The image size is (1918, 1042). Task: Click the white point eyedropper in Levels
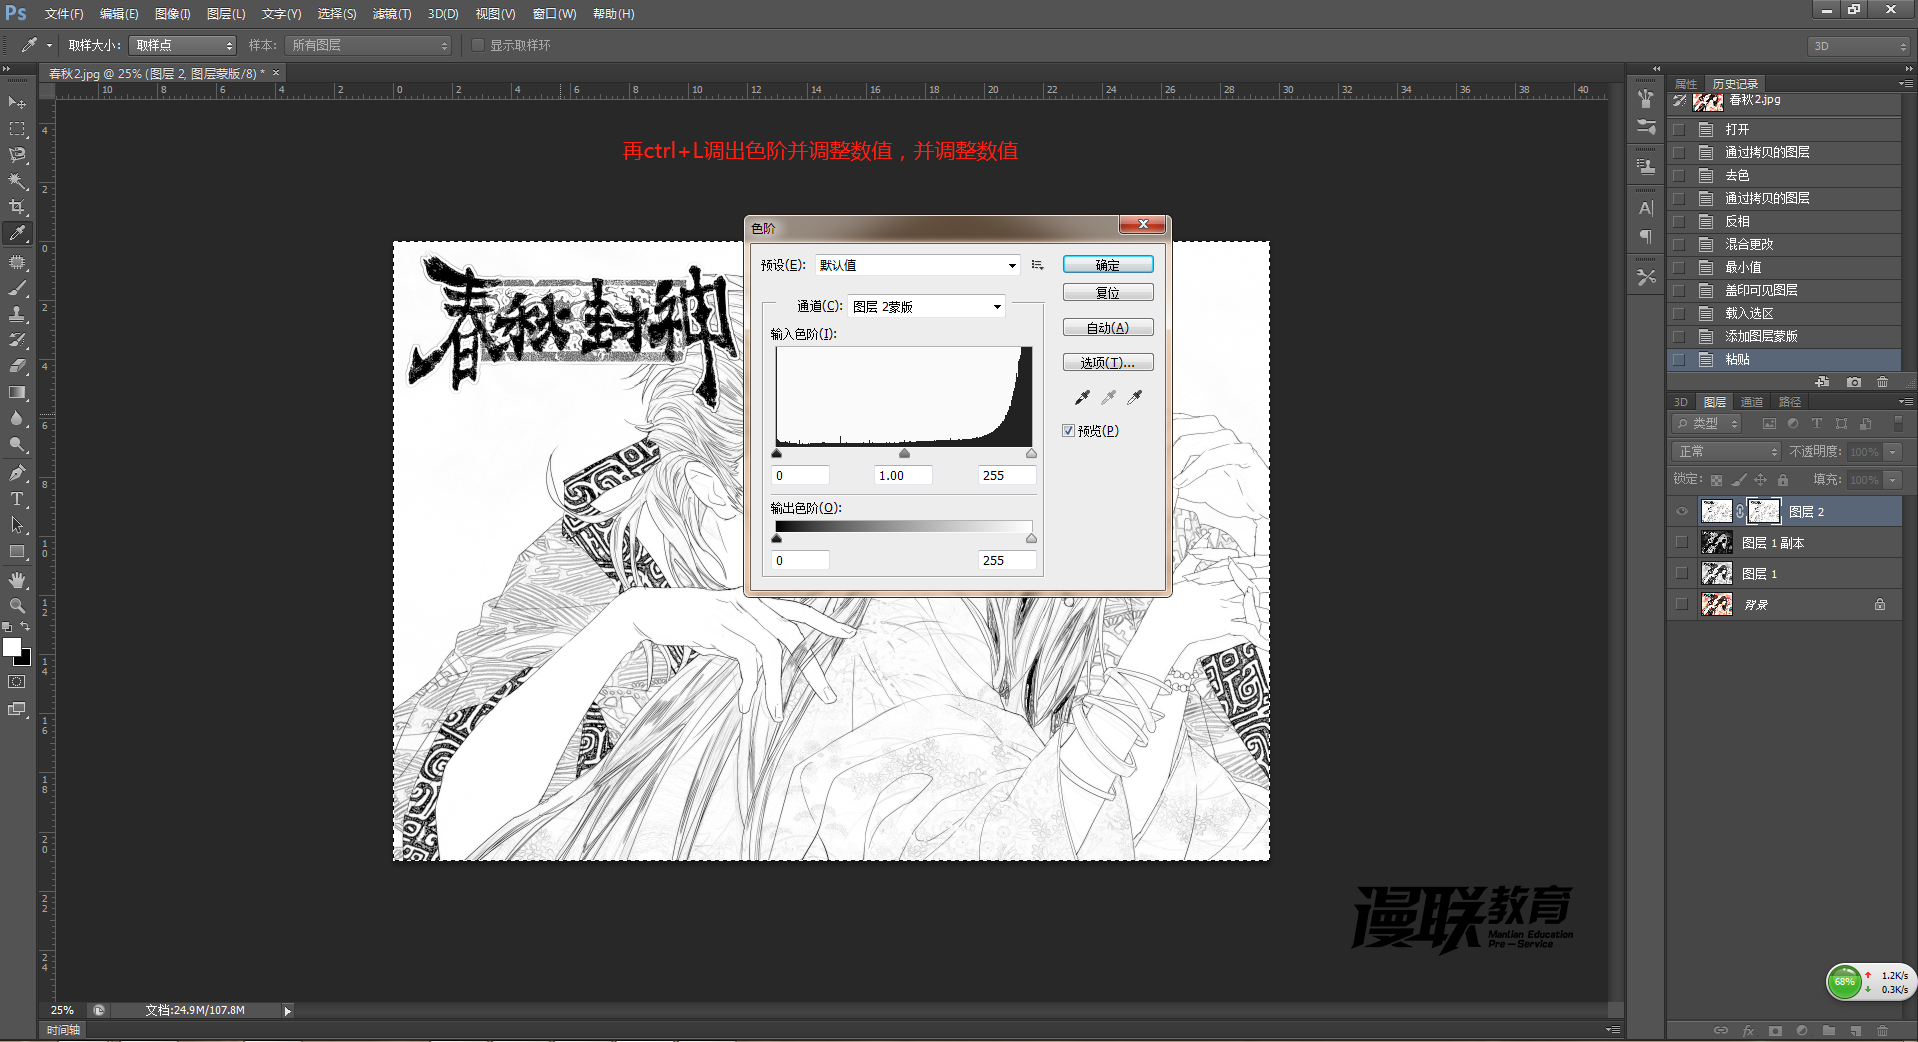(x=1135, y=398)
